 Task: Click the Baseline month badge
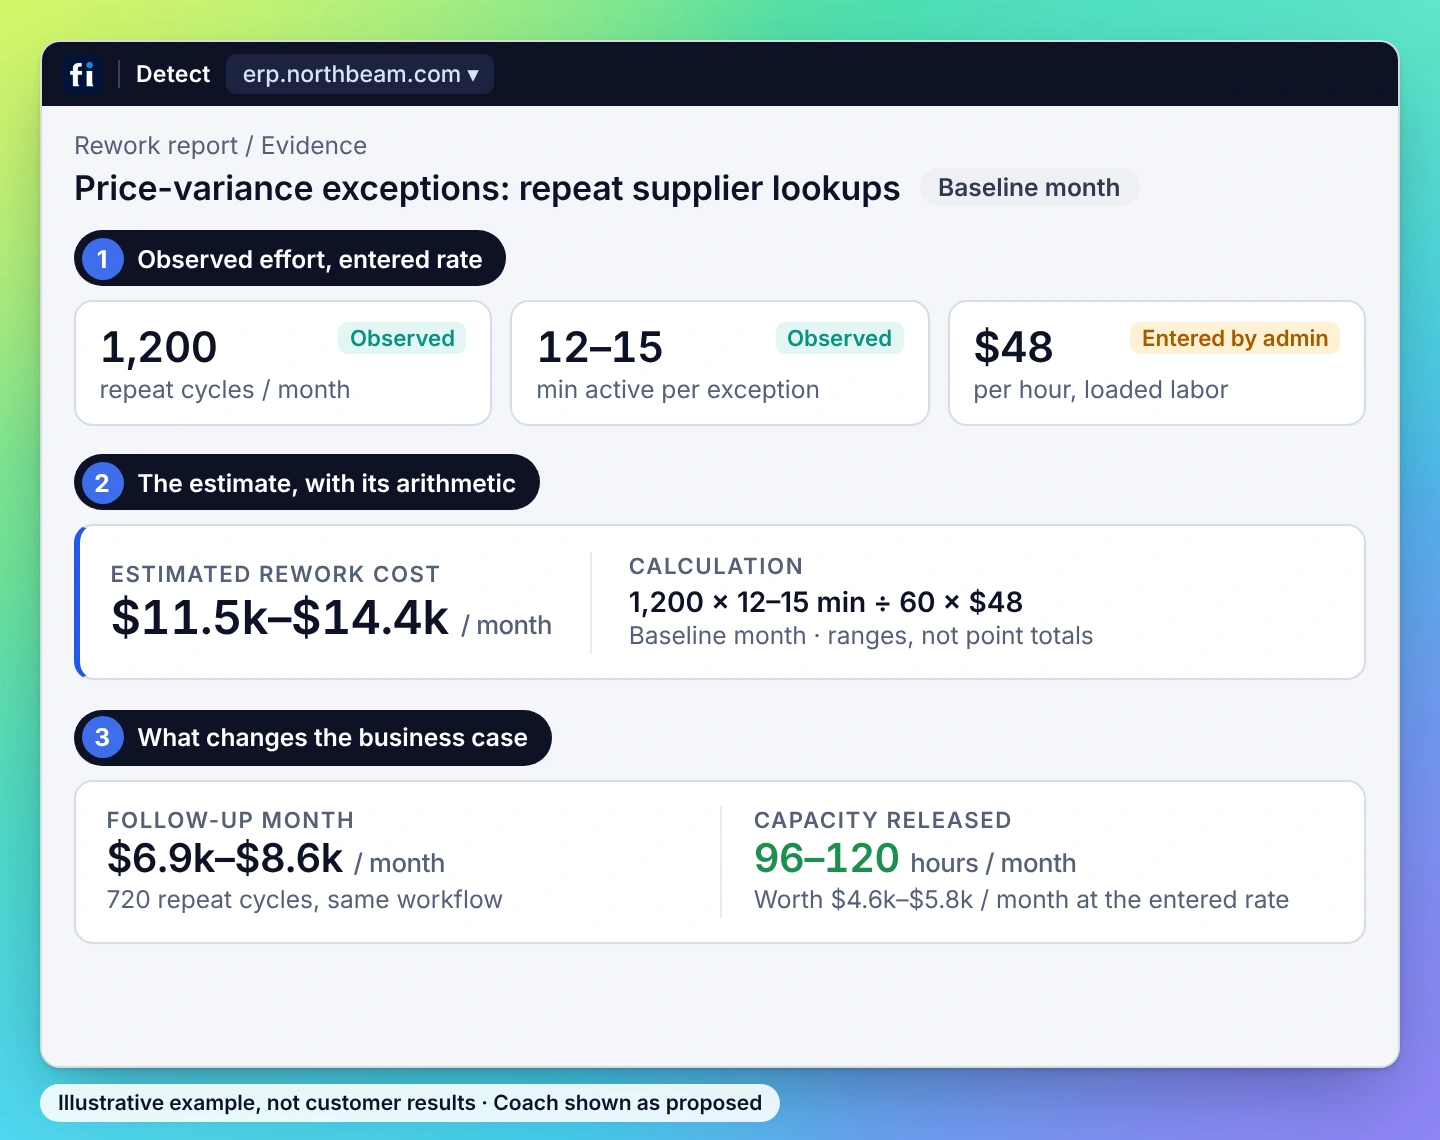(1029, 188)
